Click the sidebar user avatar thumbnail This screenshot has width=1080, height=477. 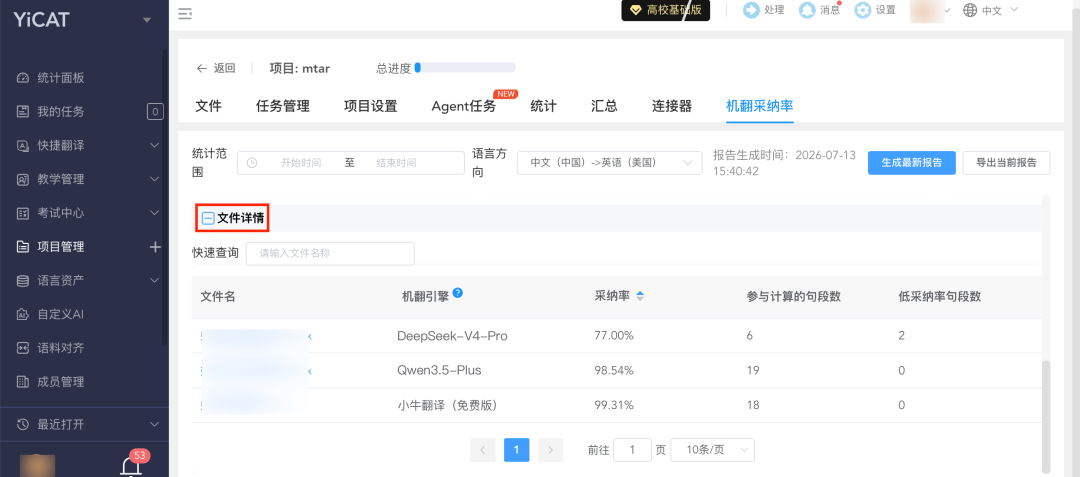[37, 465]
